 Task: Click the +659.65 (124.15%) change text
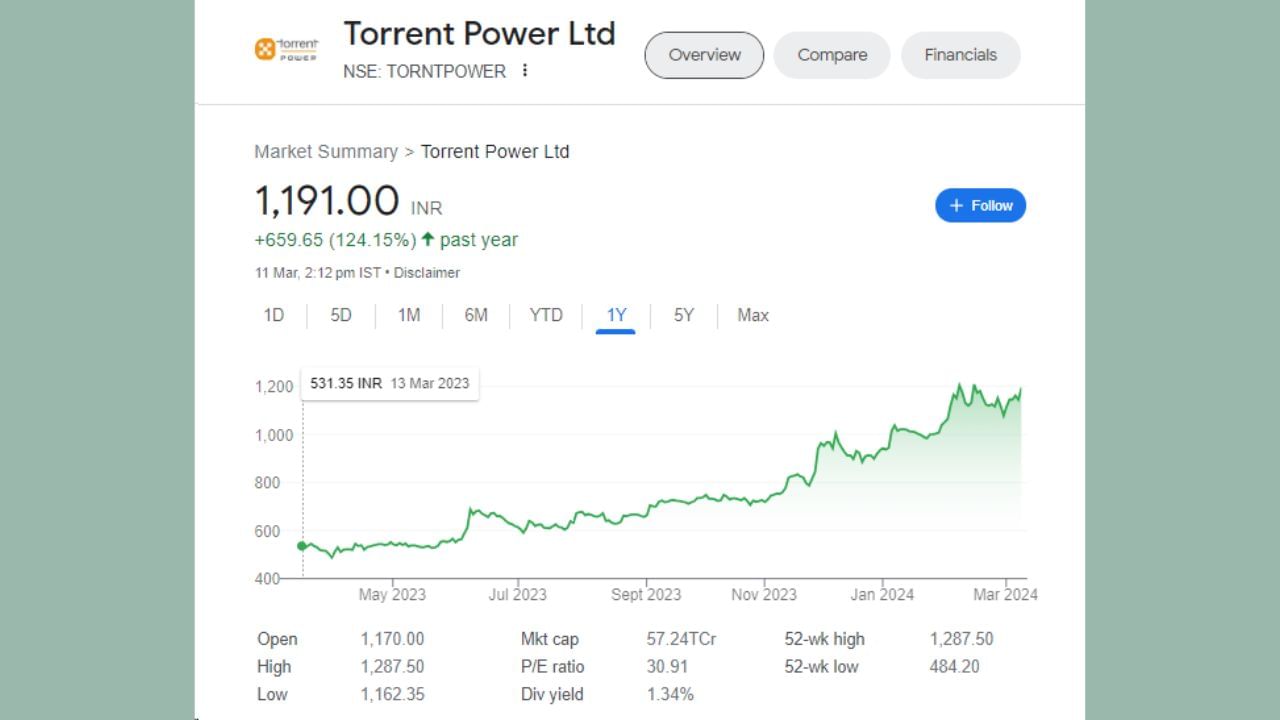point(335,240)
